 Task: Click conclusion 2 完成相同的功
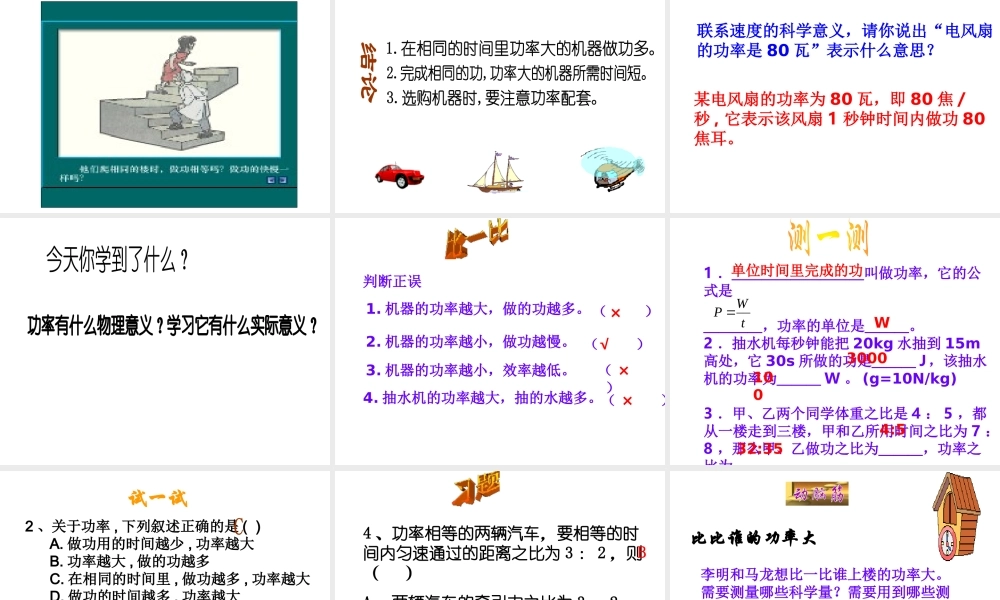click(517, 73)
